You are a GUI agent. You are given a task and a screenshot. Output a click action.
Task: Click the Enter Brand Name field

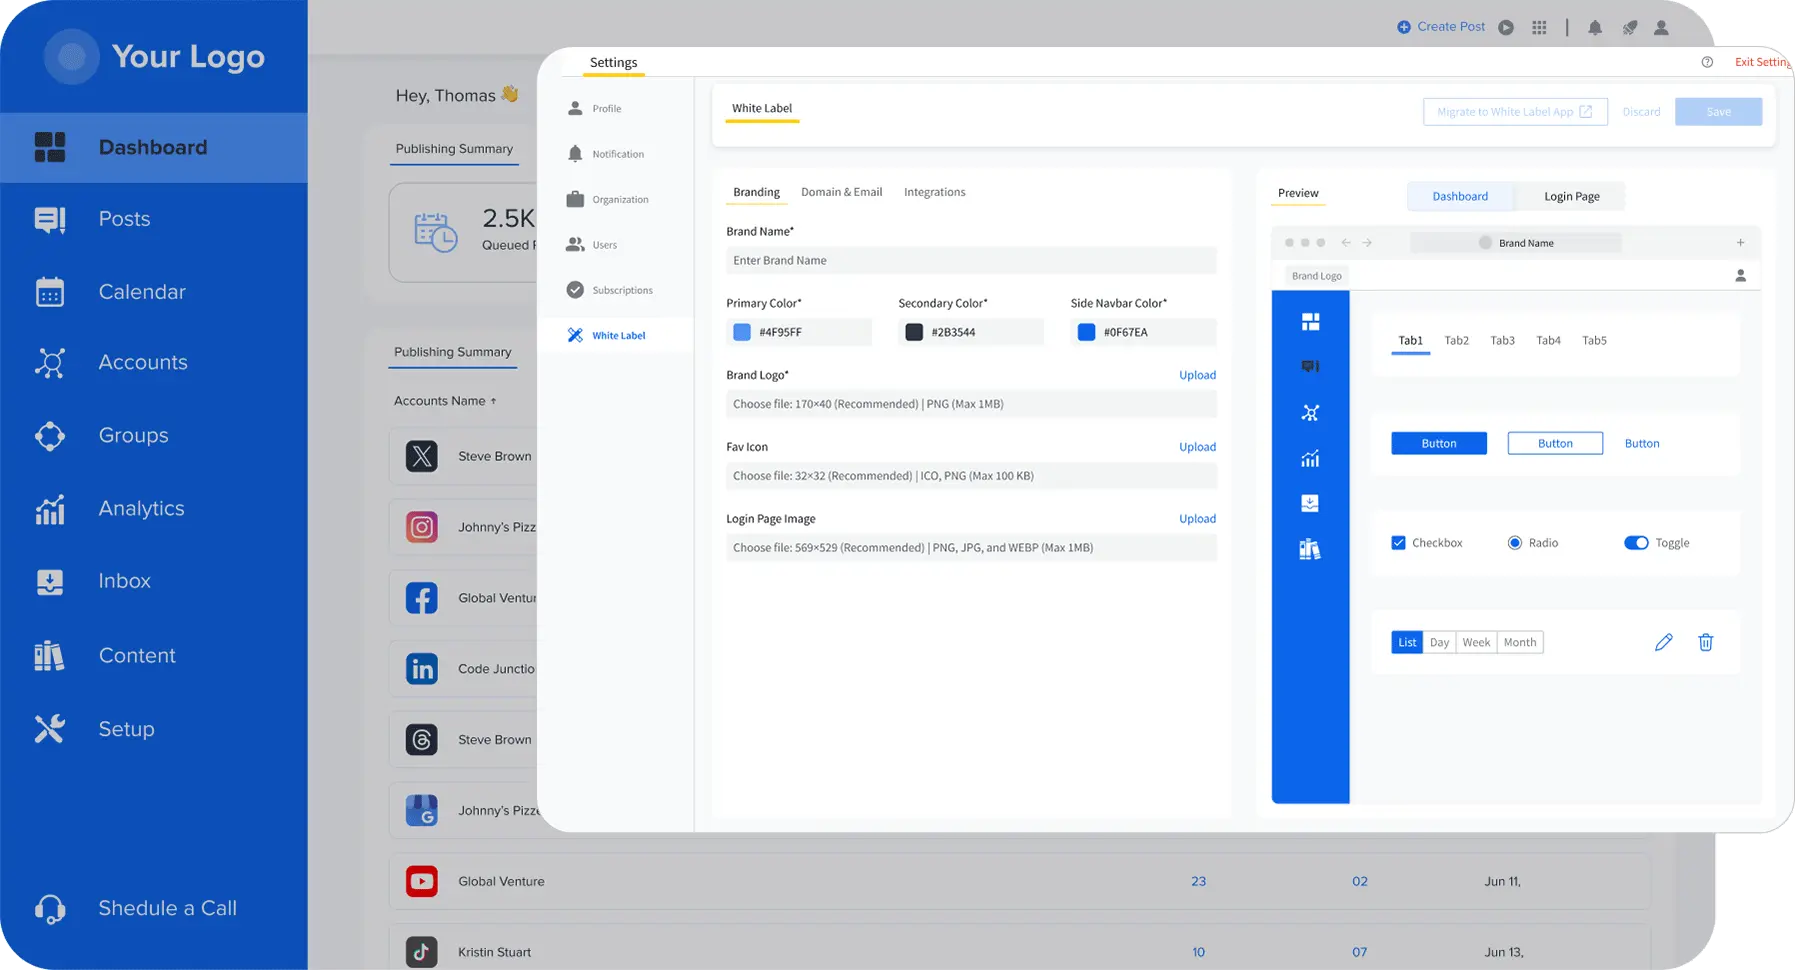(x=970, y=260)
